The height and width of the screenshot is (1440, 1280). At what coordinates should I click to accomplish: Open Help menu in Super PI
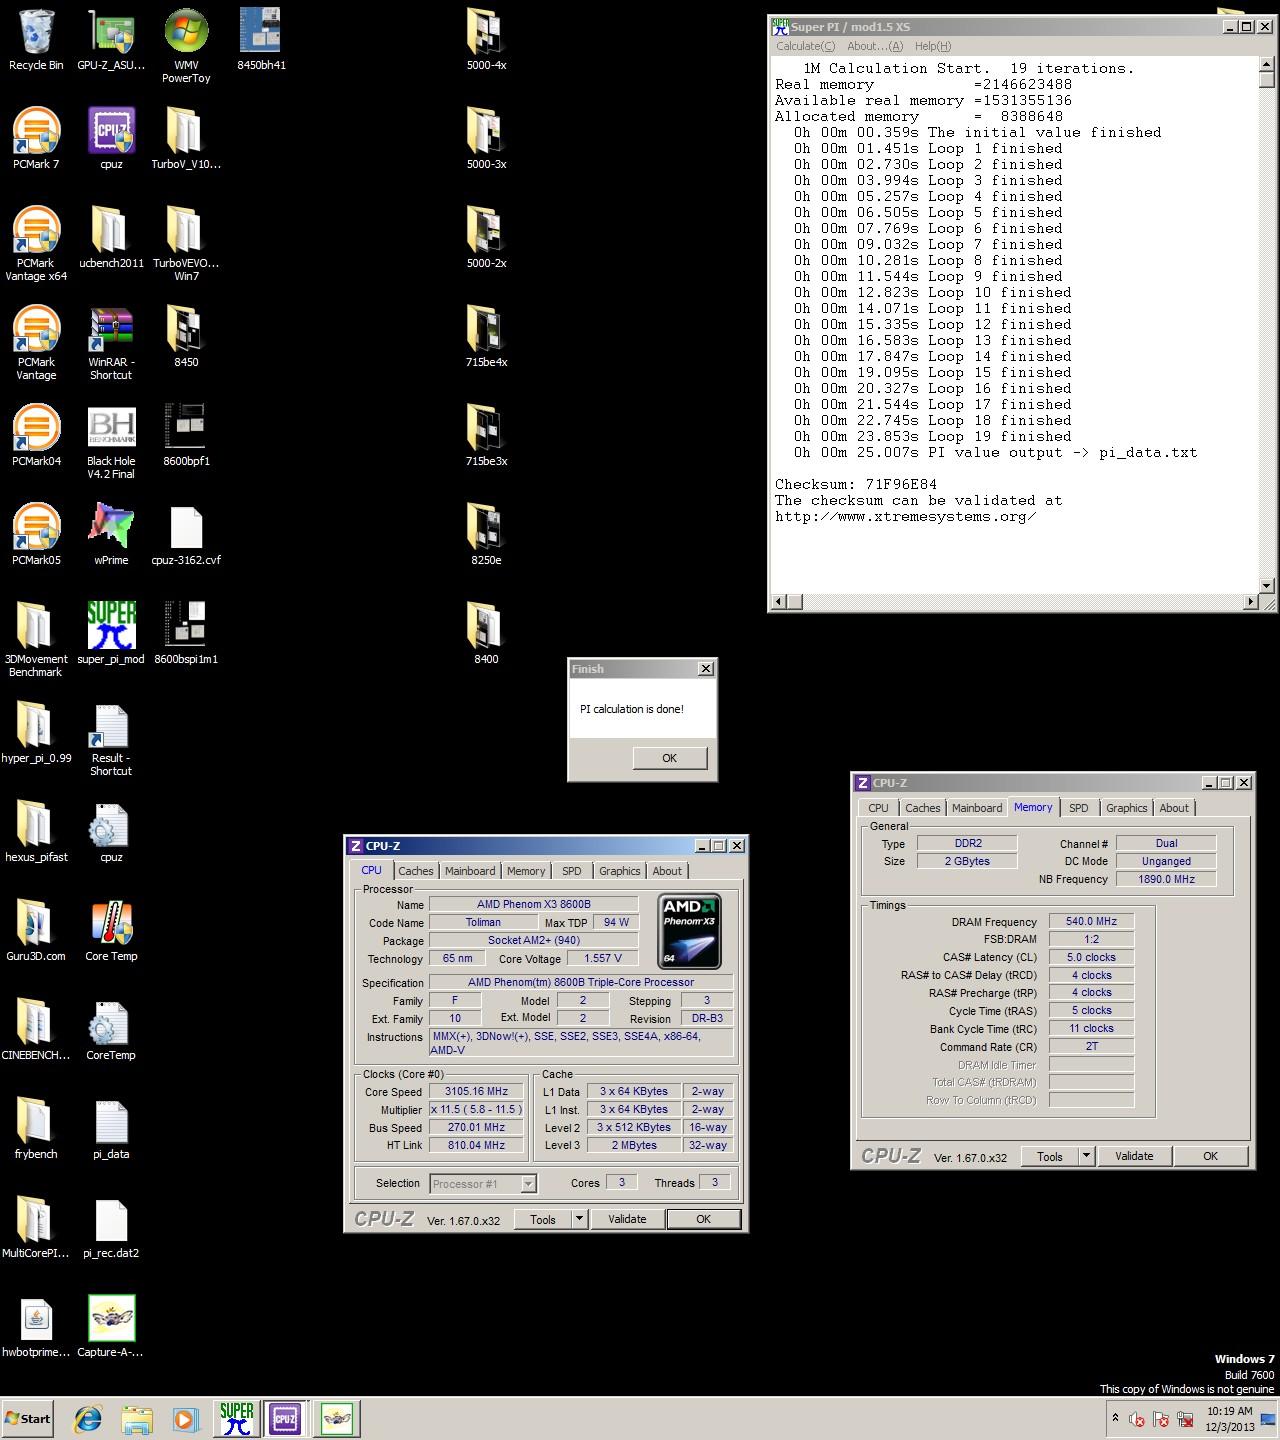(x=933, y=46)
